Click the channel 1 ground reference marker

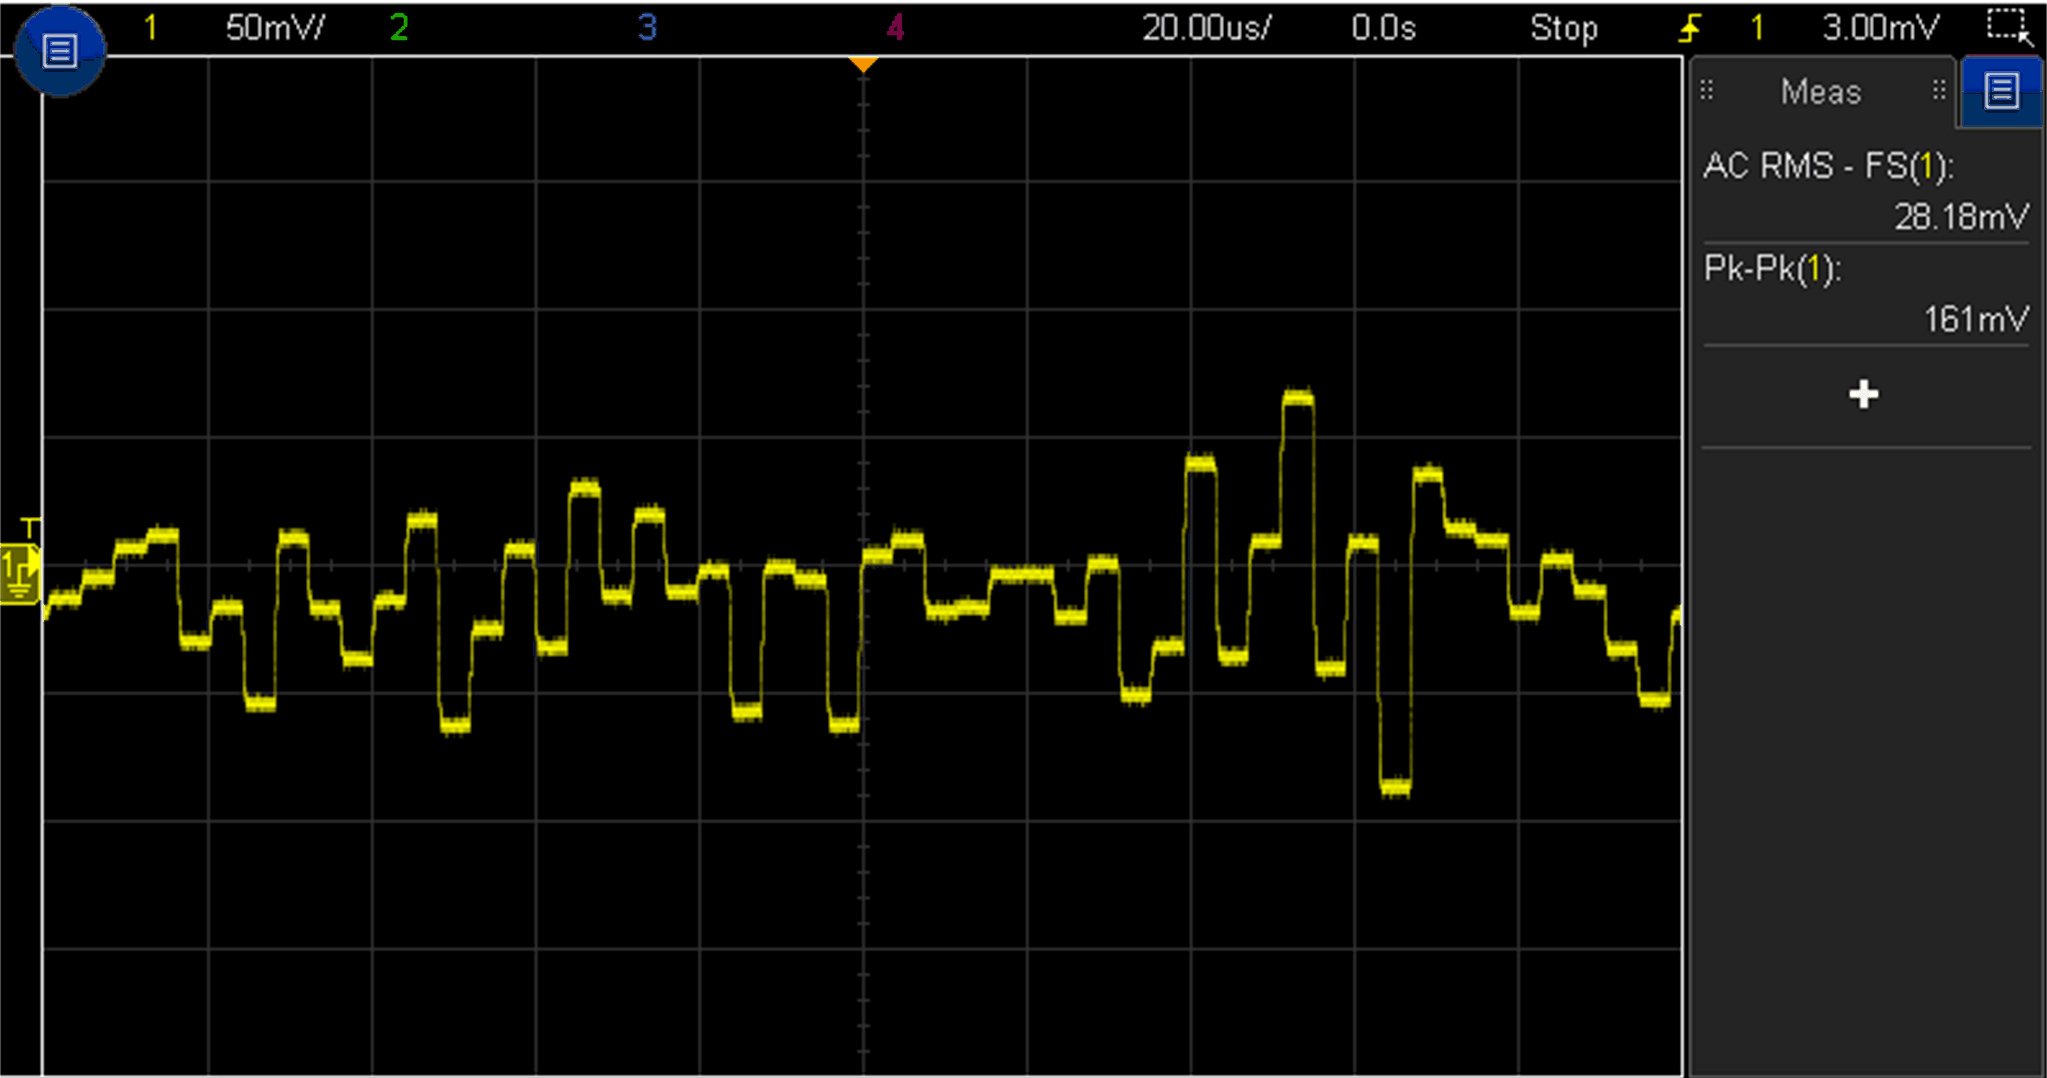[19, 573]
